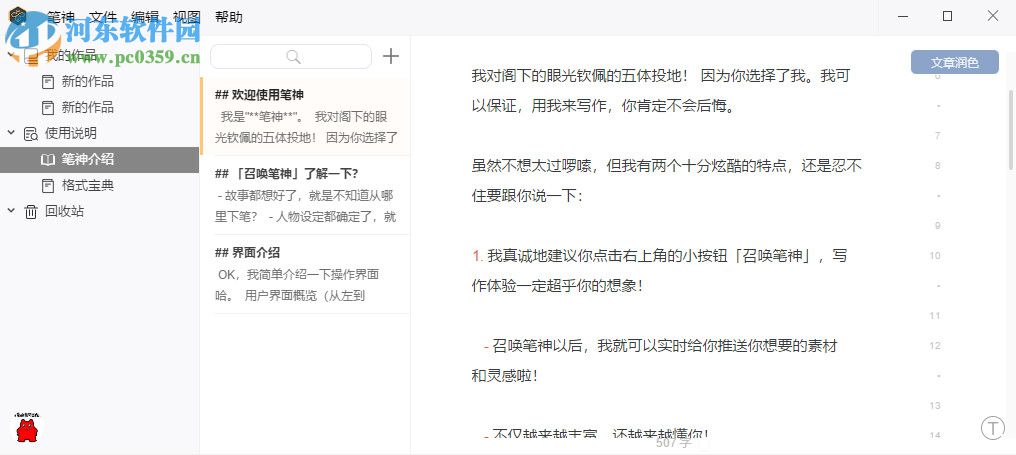Click list item 1 starting 我真诚地建议
The height and width of the screenshot is (455, 1016).
tap(659, 271)
